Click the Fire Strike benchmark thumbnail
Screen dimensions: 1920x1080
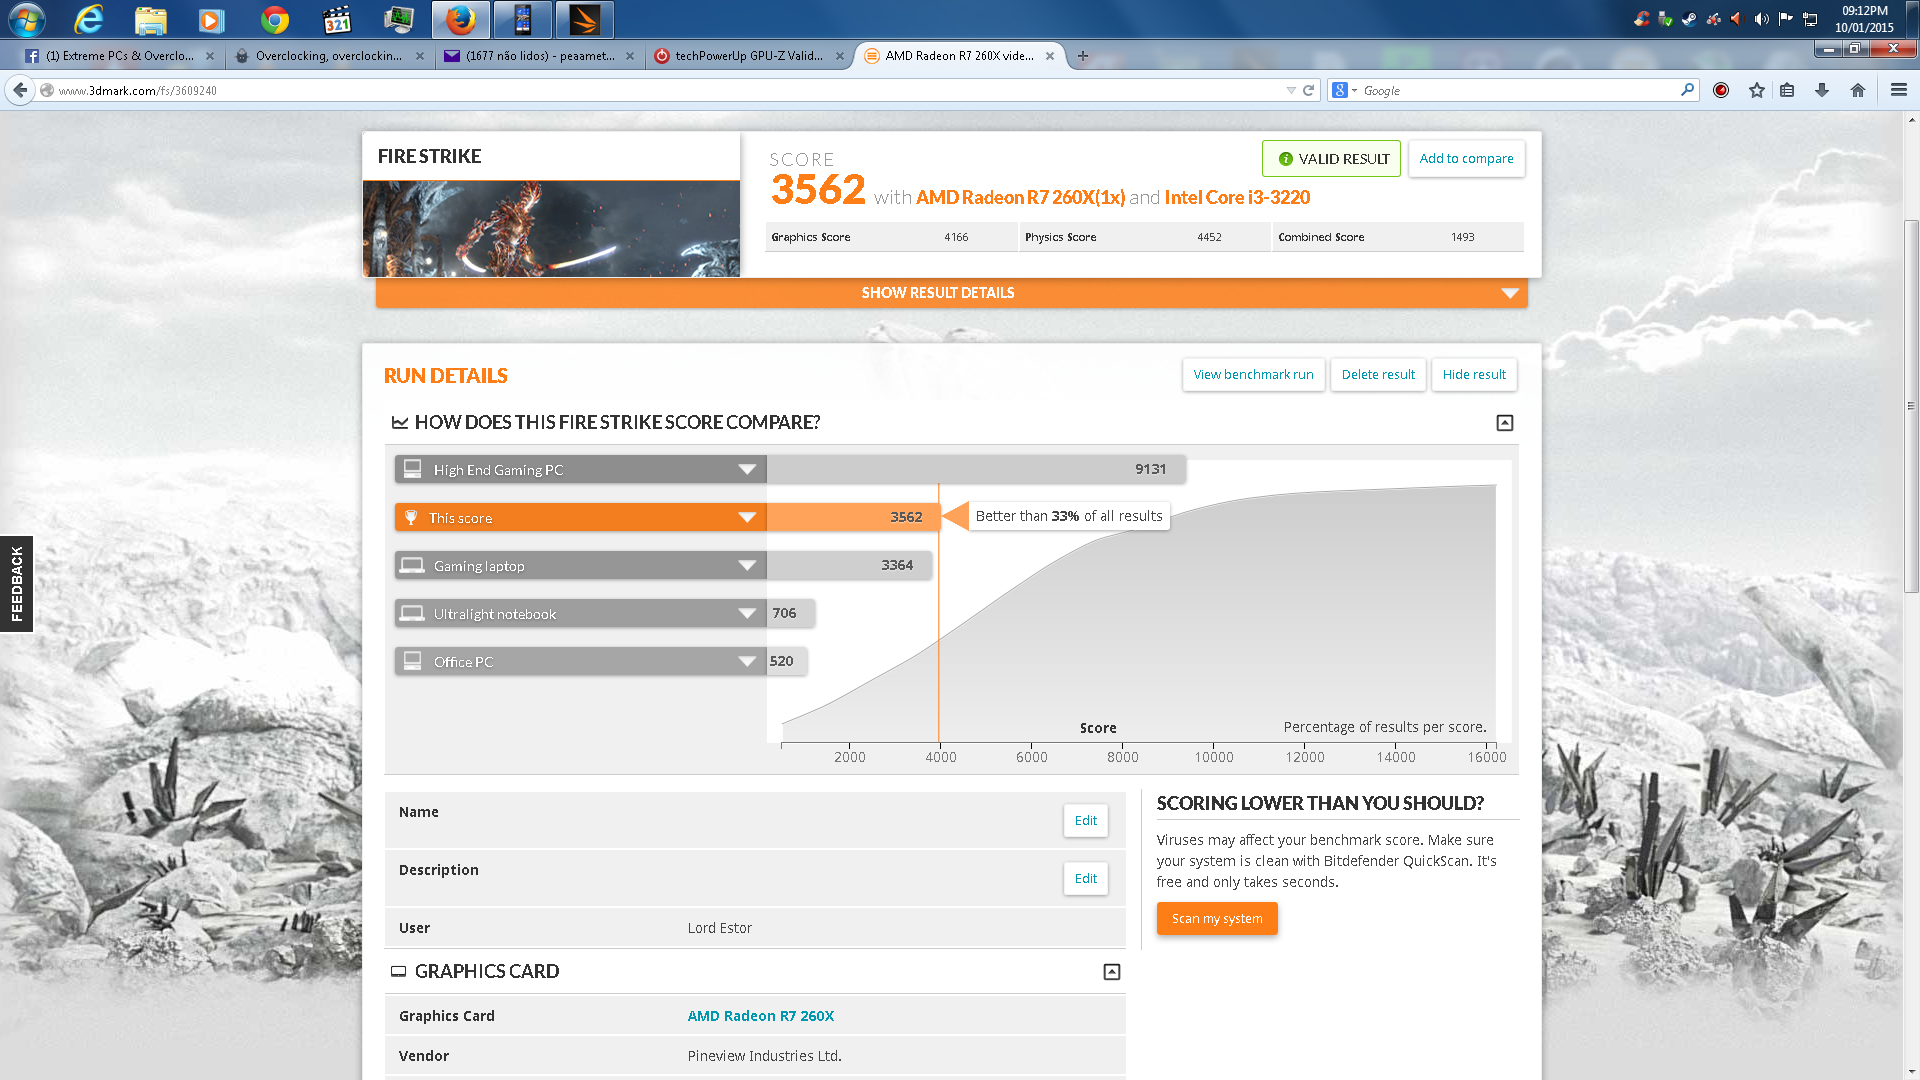click(551, 229)
